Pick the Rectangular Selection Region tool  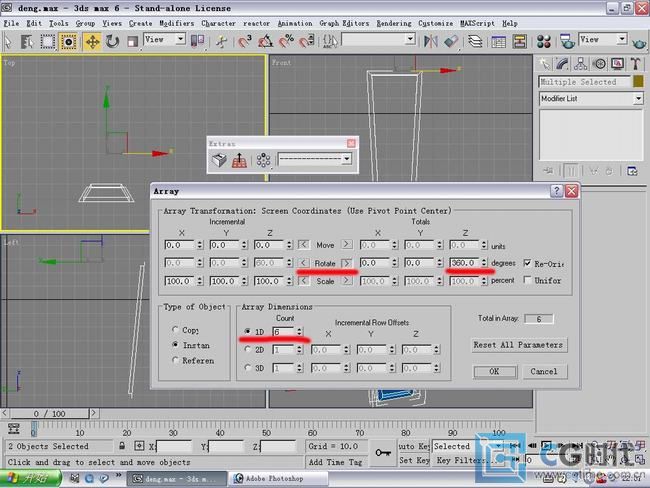47,41
